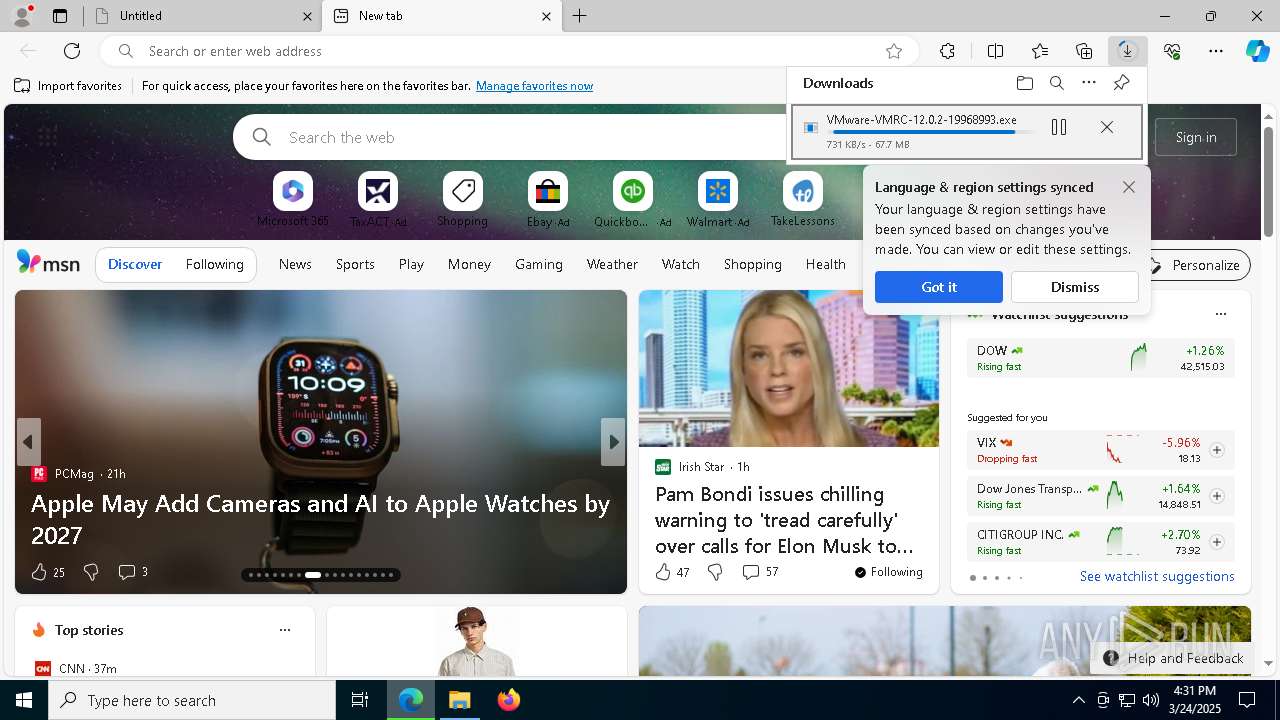1280x720 pixels.
Task: Open more options in Downloads panel
Action: point(1089,83)
